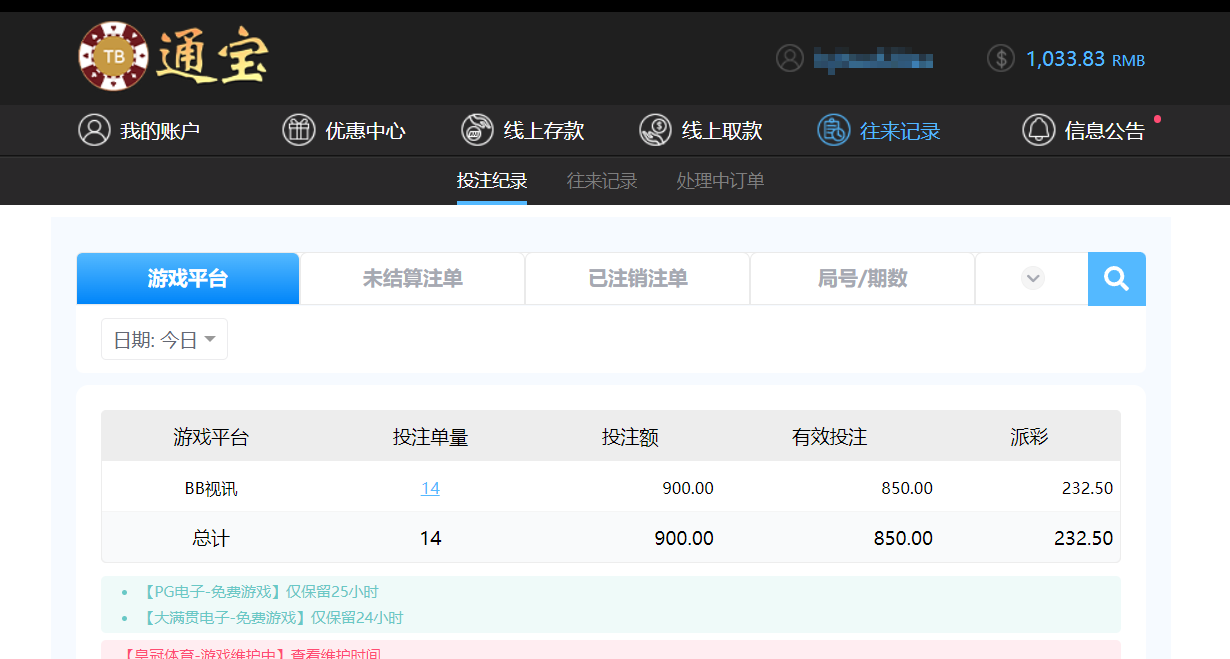Screen dimensions: 1230x659
Task: Click the blue search magnifier button
Action: pos(1116,278)
